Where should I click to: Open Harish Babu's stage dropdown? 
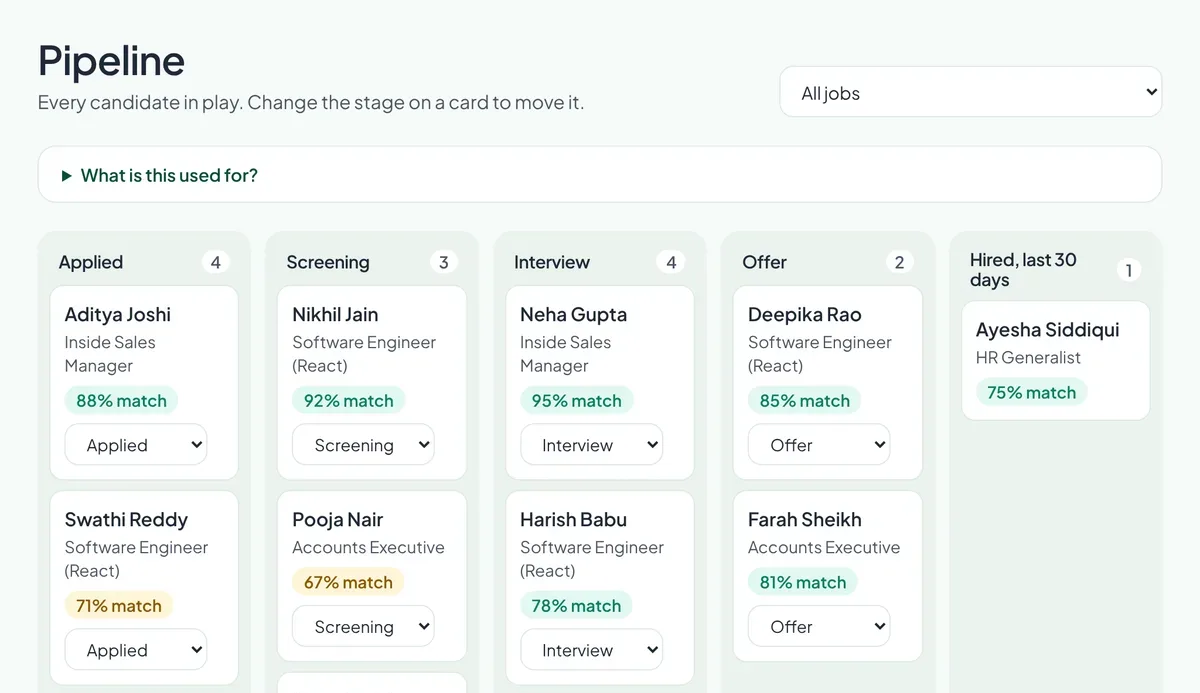(591, 650)
